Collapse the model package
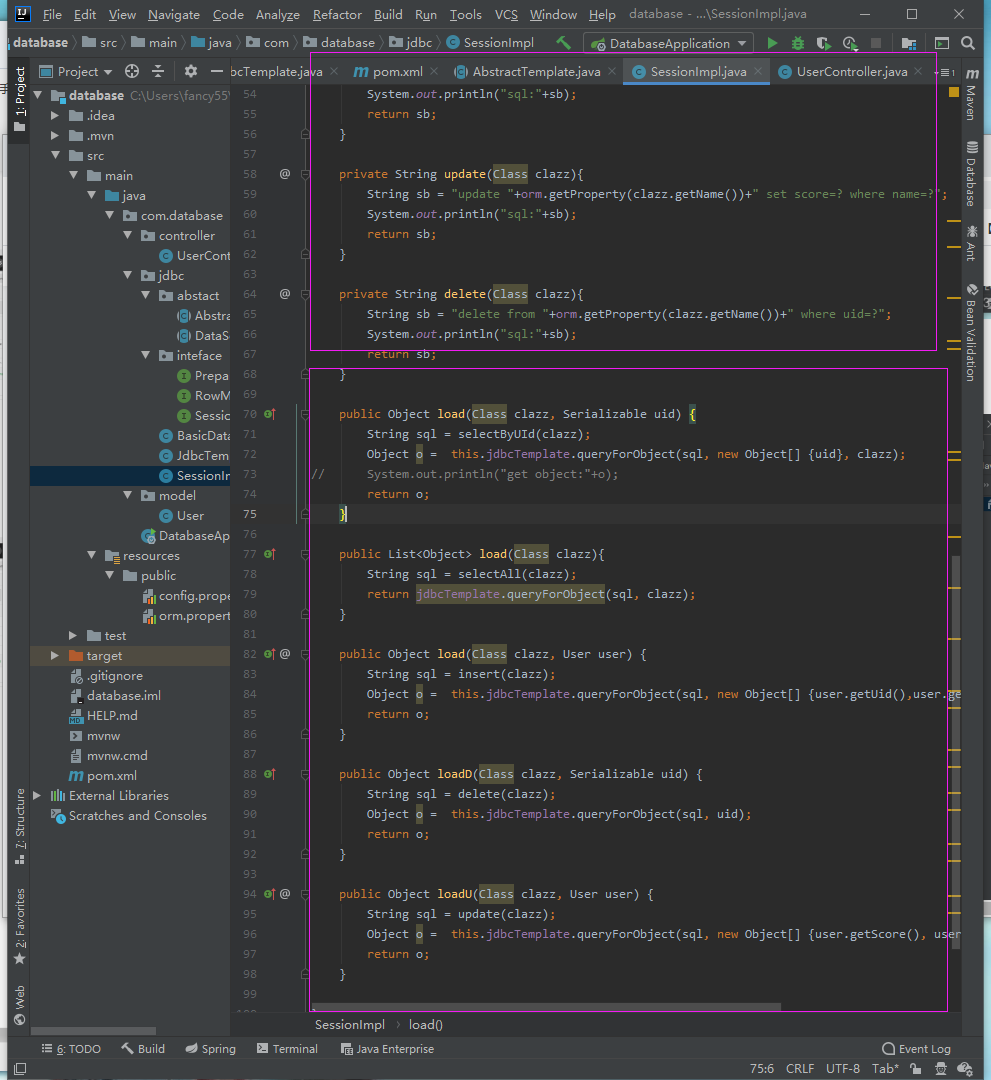Image resolution: width=991 pixels, height=1080 pixels. (x=127, y=495)
